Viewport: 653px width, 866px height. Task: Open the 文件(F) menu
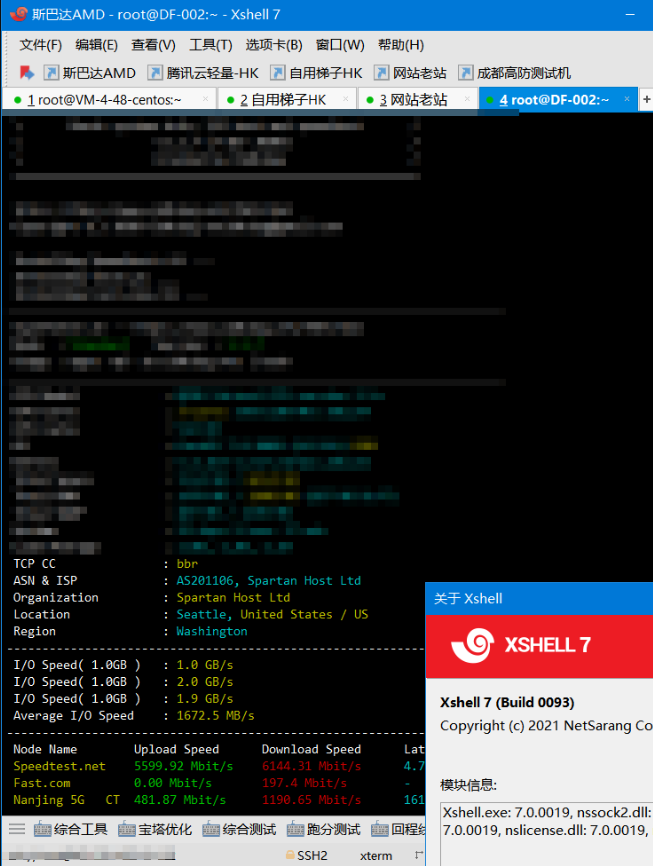(x=40, y=45)
